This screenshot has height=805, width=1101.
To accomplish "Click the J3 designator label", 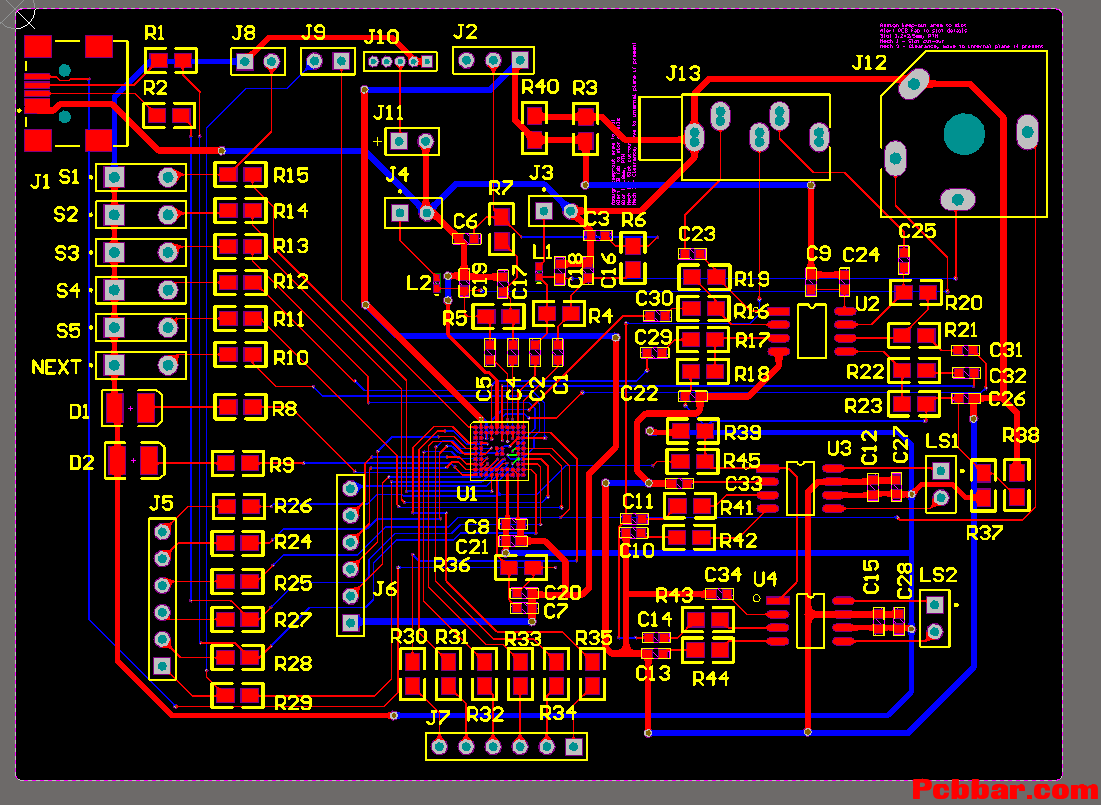I will (x=541, y=173).
